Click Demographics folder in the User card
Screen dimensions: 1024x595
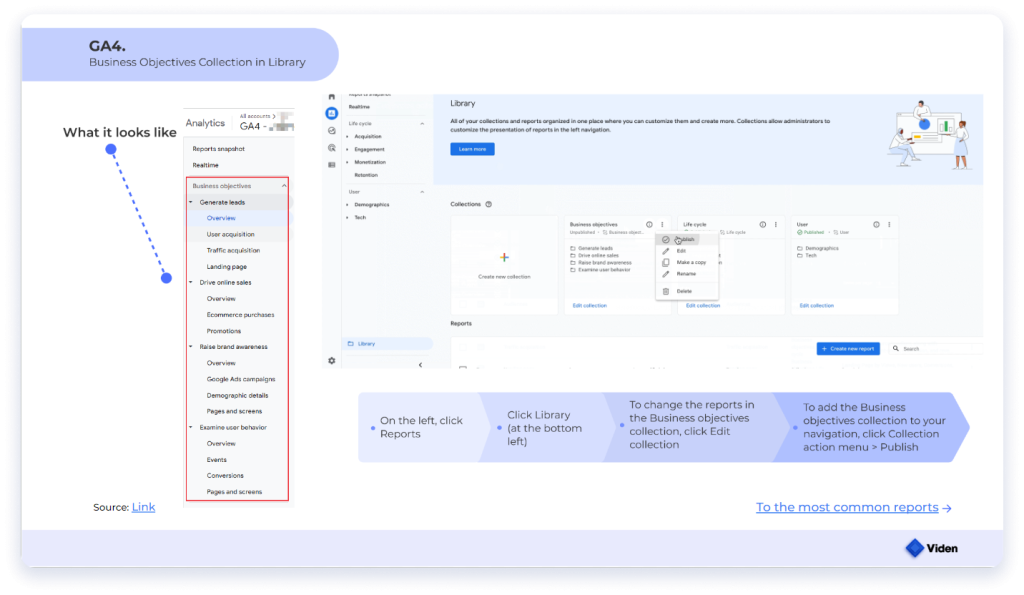818,248
